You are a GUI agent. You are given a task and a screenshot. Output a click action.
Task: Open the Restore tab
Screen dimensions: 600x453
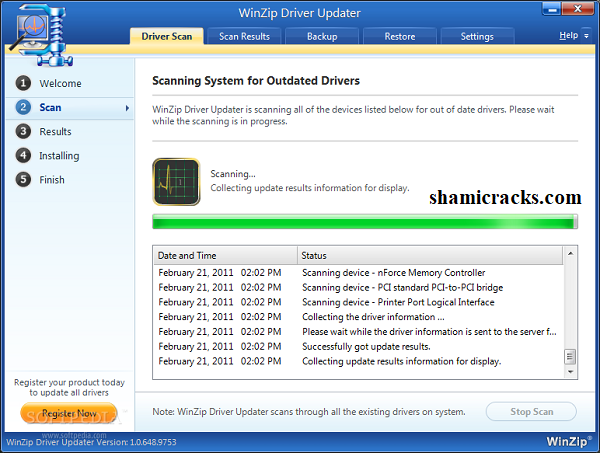[x=399, y=36]
